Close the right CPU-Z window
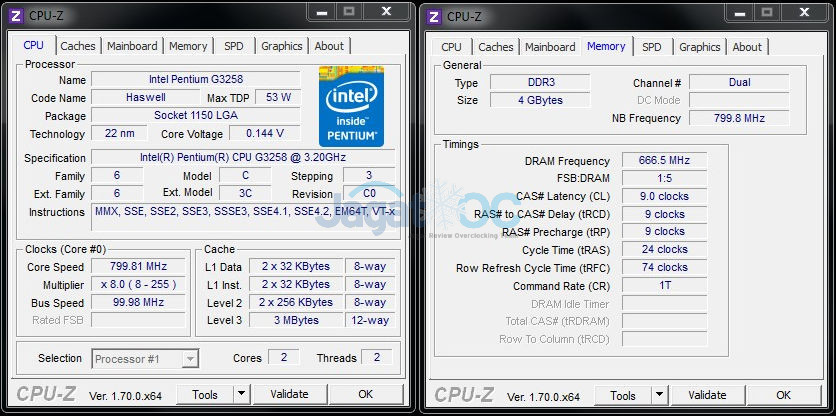 [805, 12]
